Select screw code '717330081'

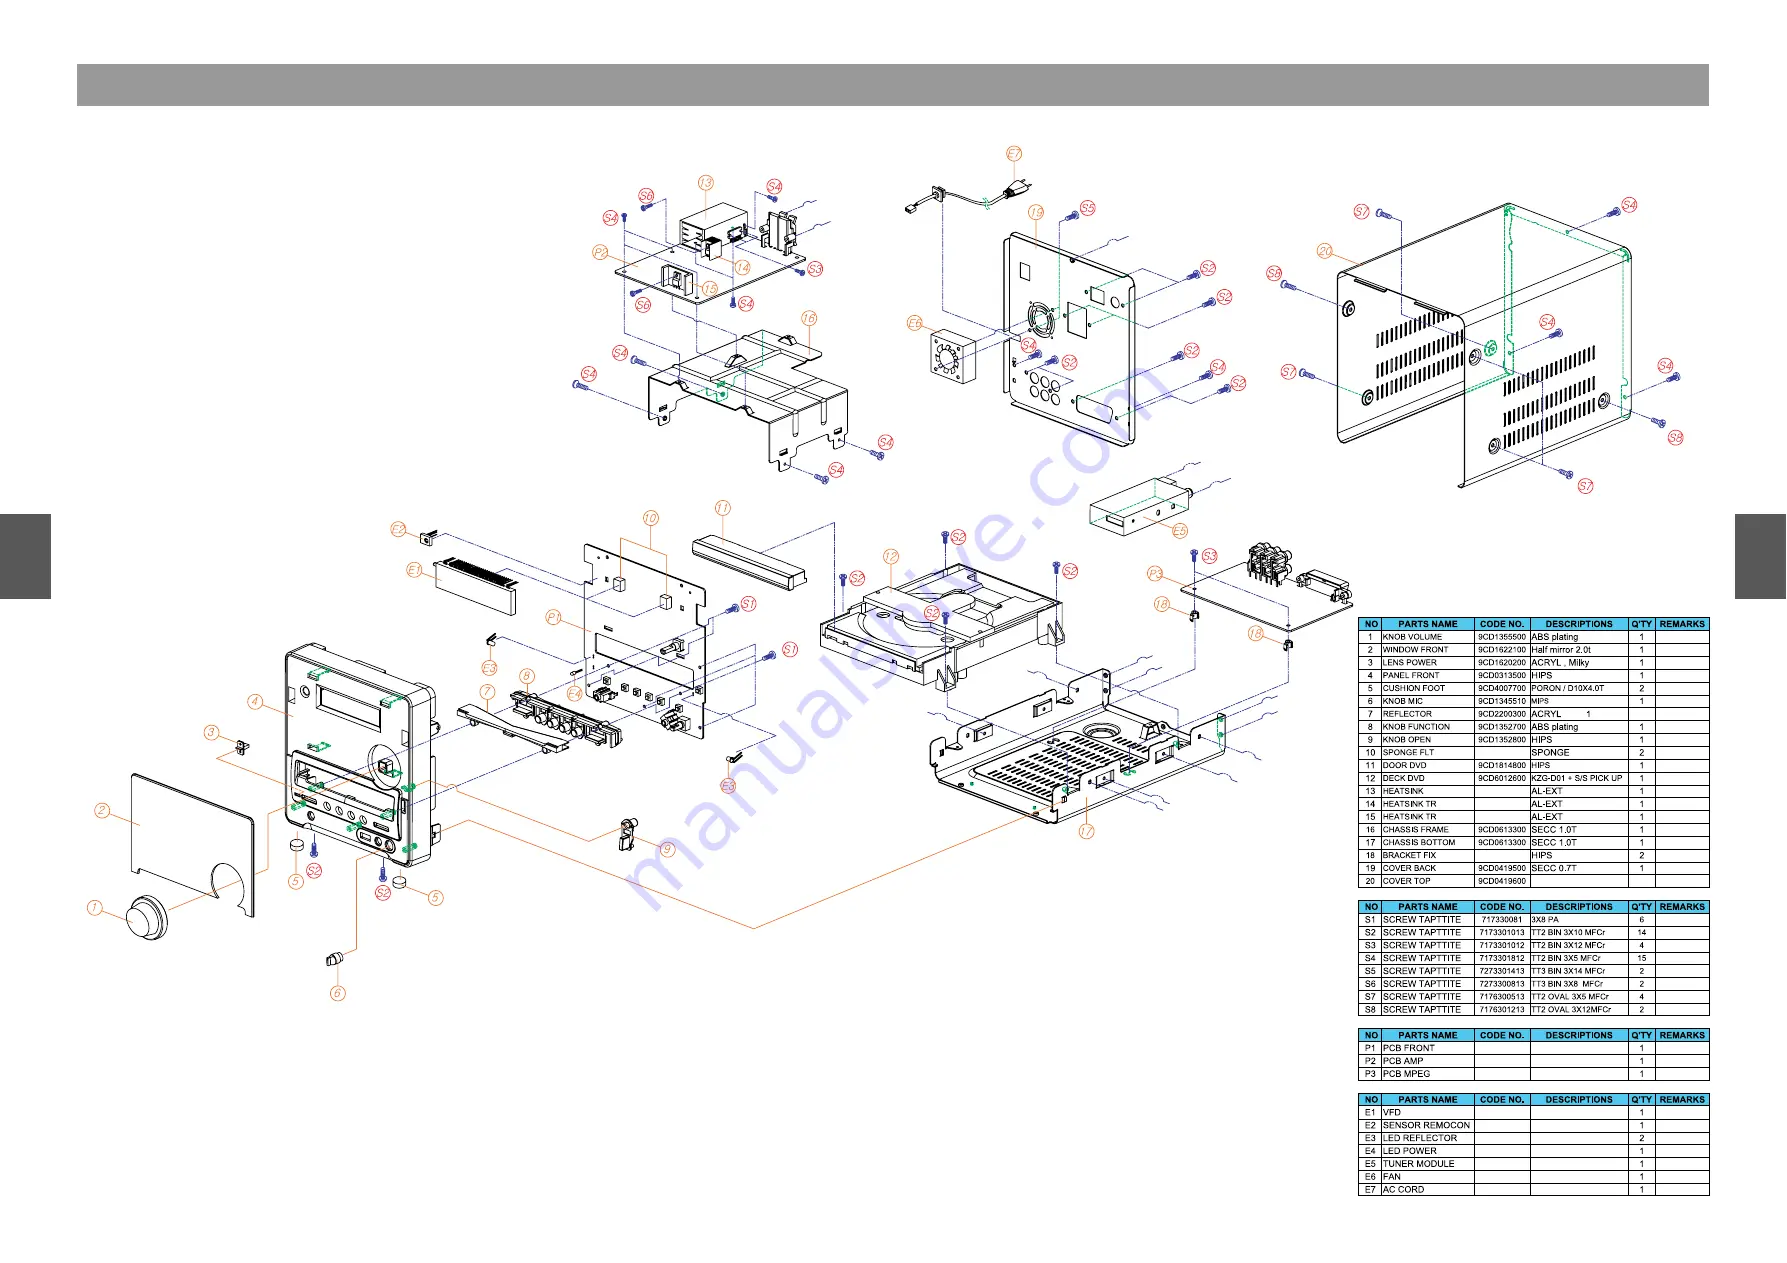[1502, 920]
